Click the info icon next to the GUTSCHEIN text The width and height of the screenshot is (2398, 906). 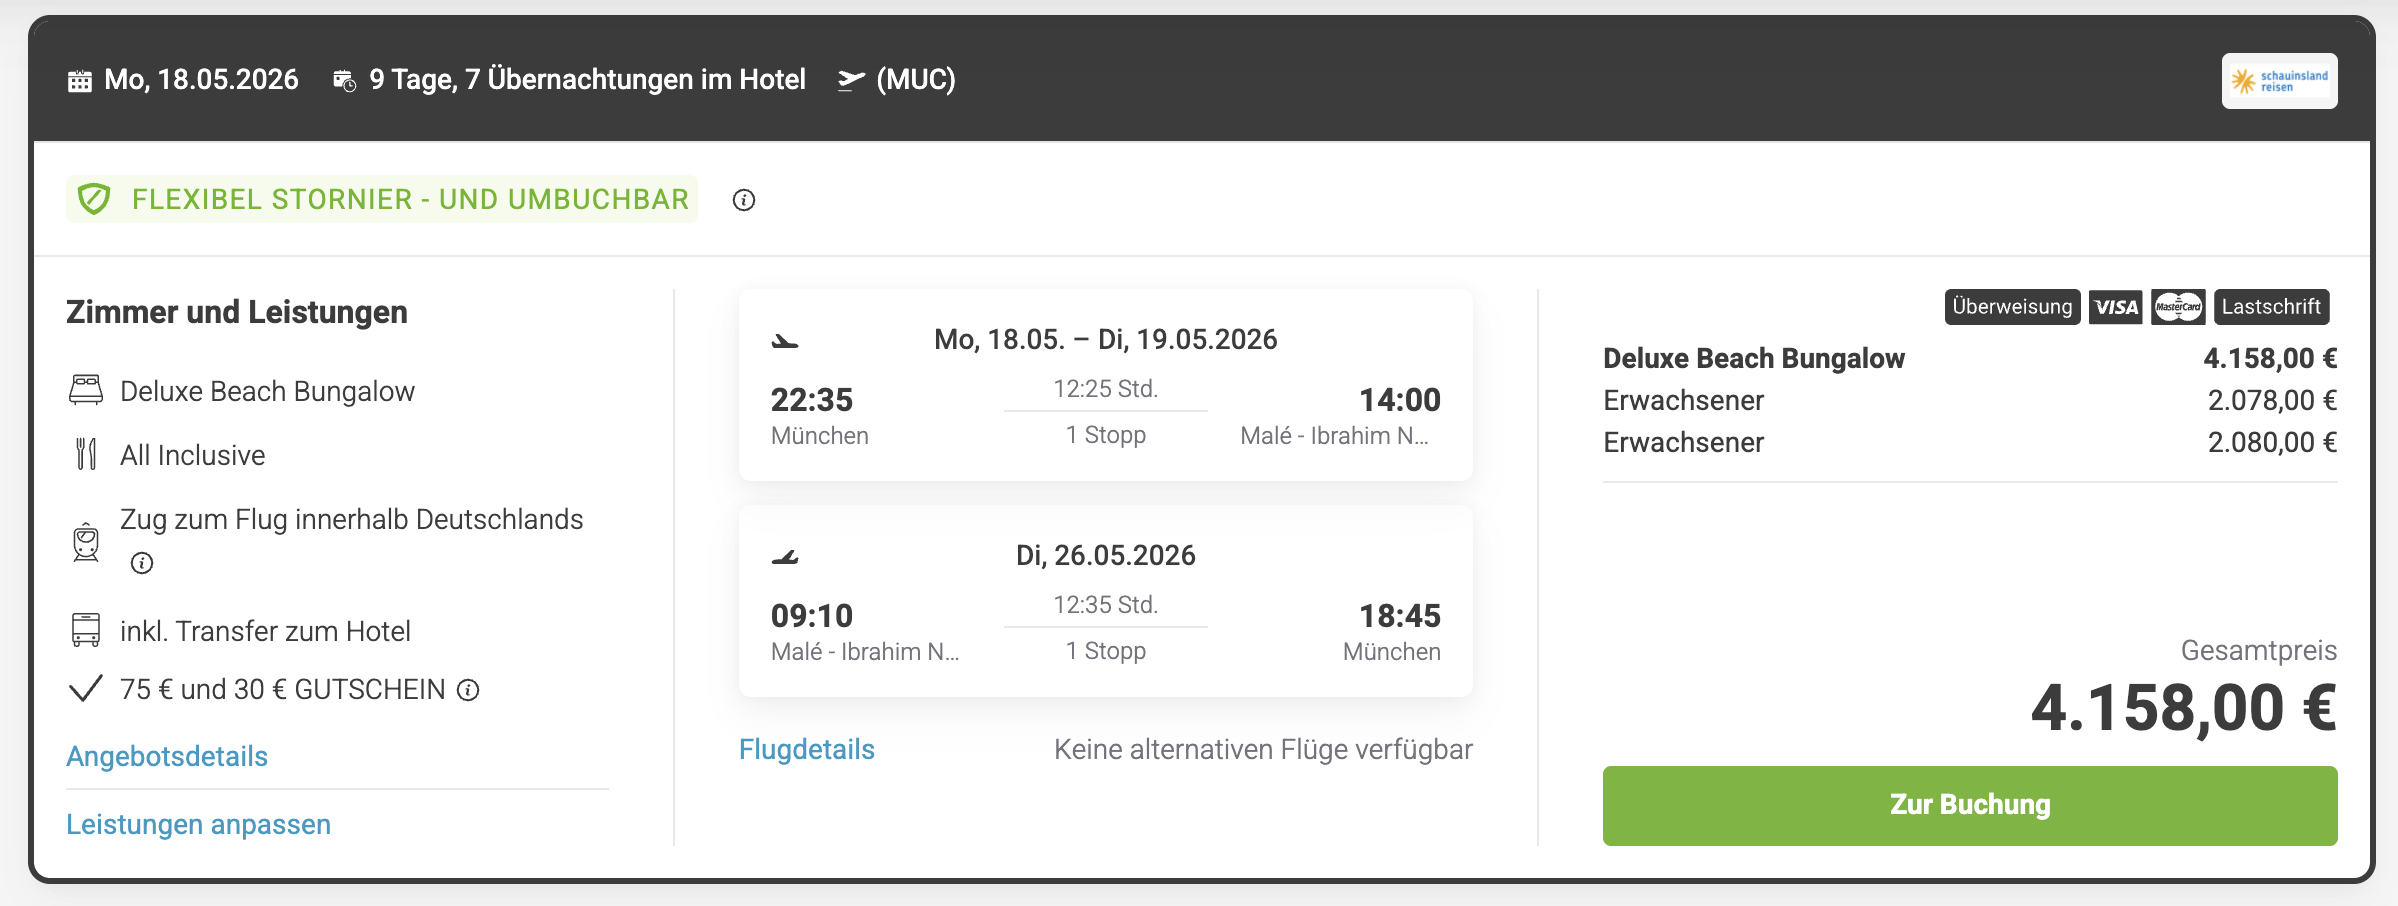point(468,690)
